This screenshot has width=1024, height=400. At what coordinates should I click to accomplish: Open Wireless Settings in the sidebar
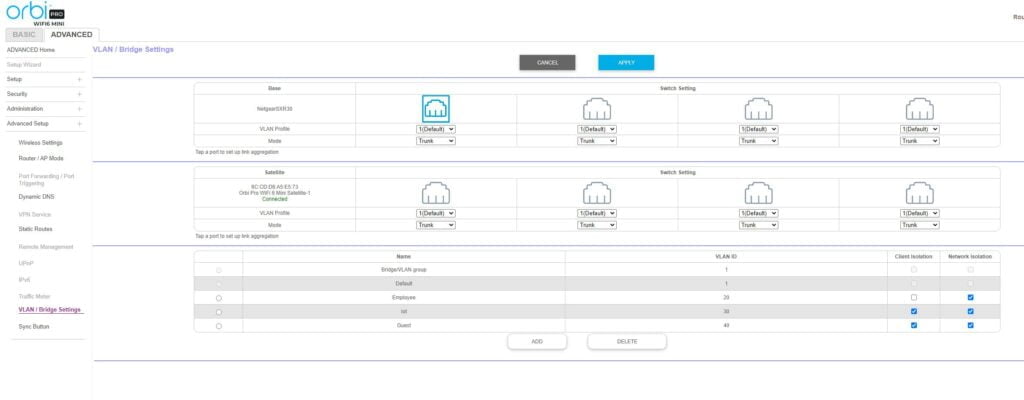pos(40,142)
